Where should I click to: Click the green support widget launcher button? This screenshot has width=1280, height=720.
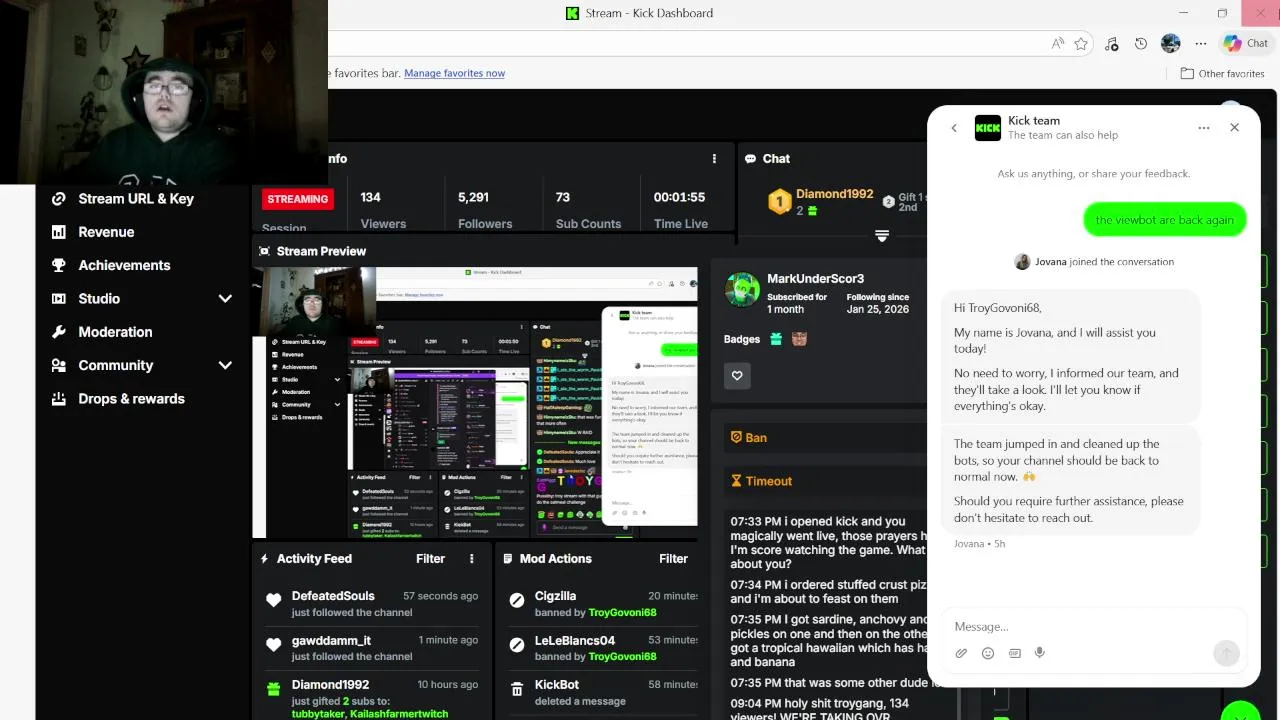point(1240,712)
